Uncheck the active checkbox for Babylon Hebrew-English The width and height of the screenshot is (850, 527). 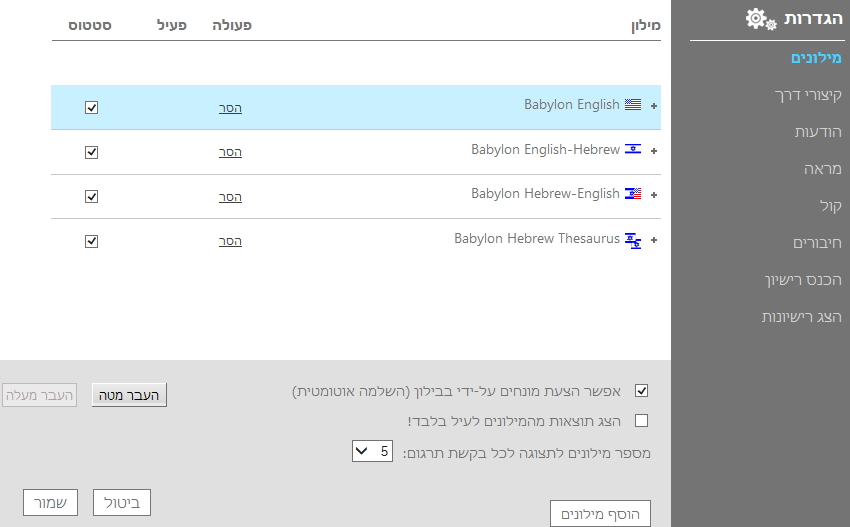point(92,196)
